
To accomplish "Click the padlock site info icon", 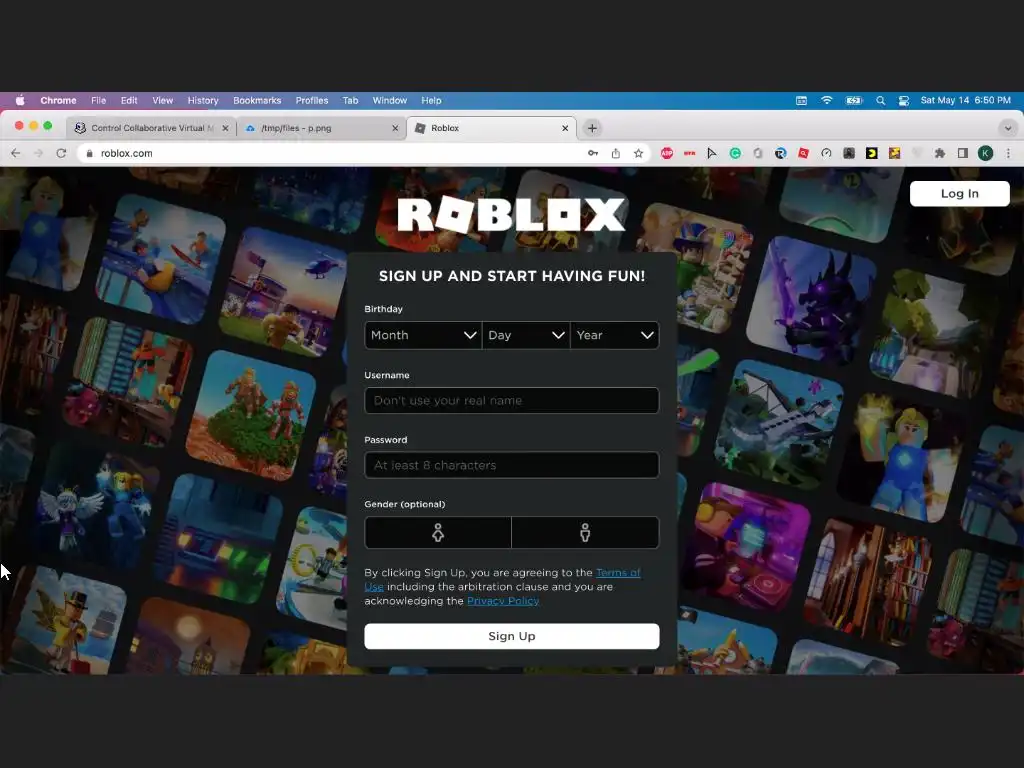I will pos(89,153).
